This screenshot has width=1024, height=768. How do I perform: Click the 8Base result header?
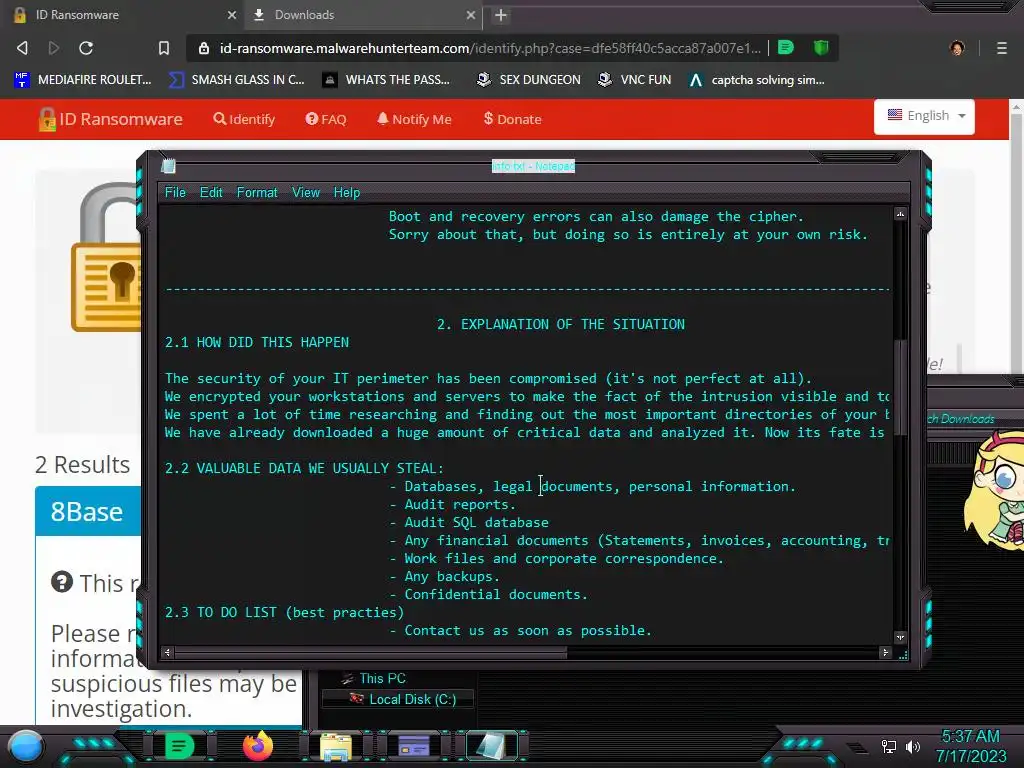pyautogui.click(x=88, y=511)
